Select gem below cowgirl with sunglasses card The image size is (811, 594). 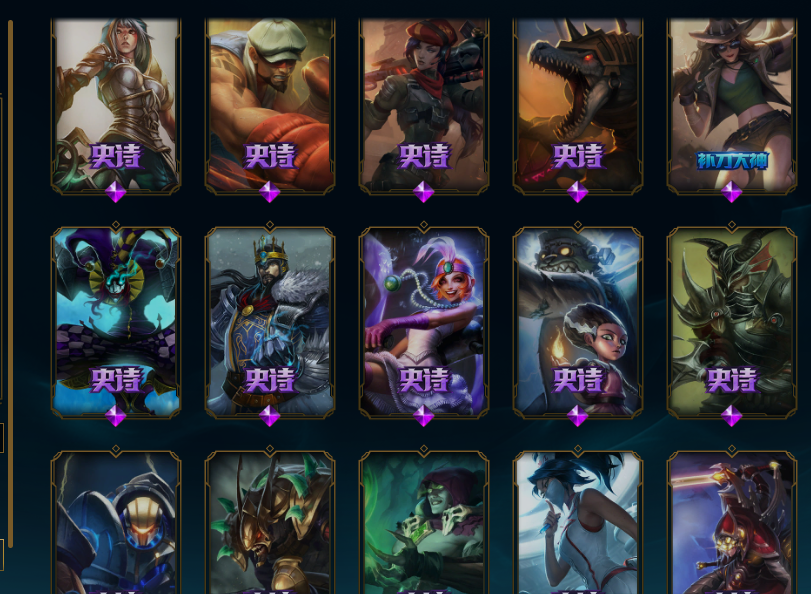coord(732,192)
